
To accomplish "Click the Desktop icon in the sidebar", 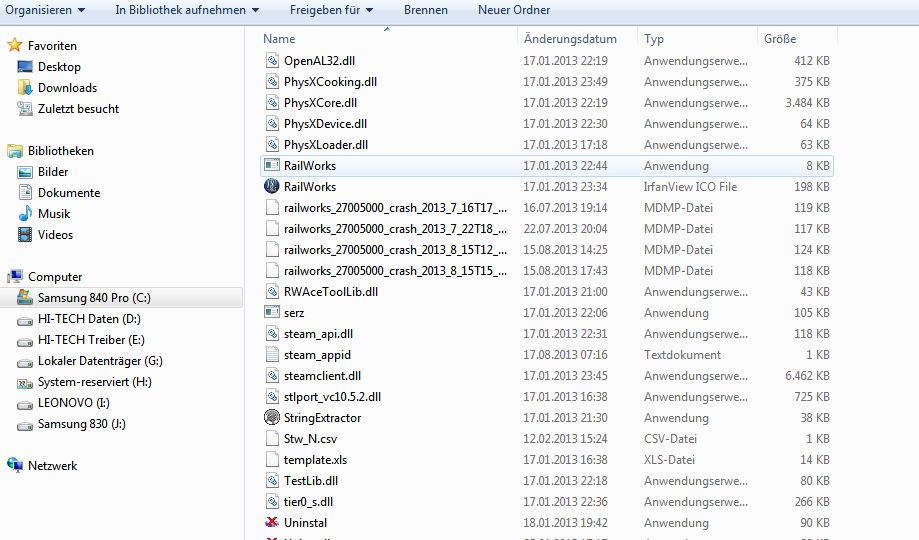I will (x=25, y=66).
